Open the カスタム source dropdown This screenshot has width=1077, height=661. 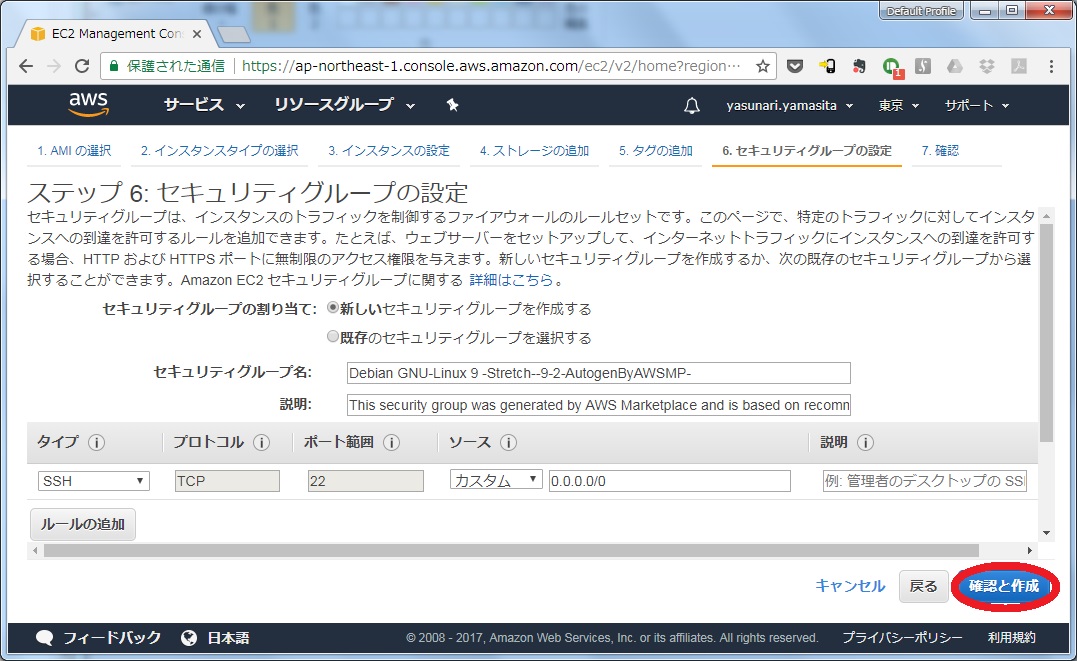pyautogui.click(x=496, y=480)
